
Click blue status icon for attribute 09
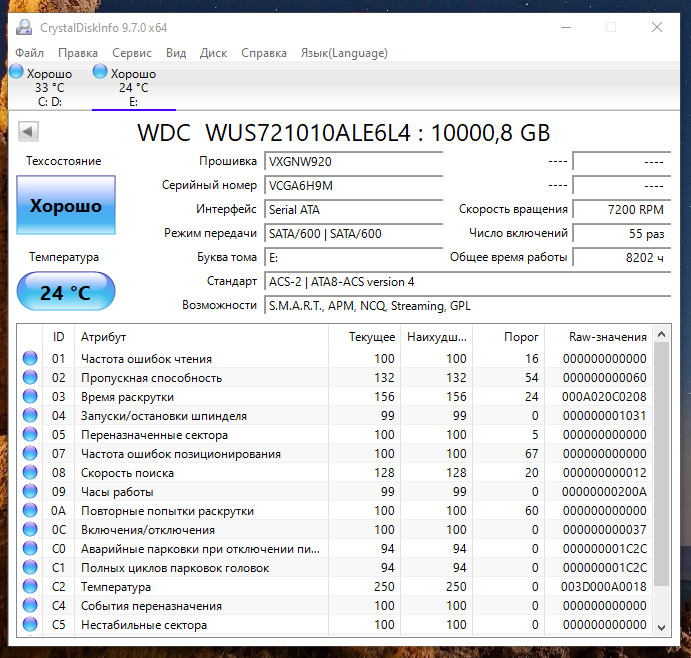pos(29,492)
